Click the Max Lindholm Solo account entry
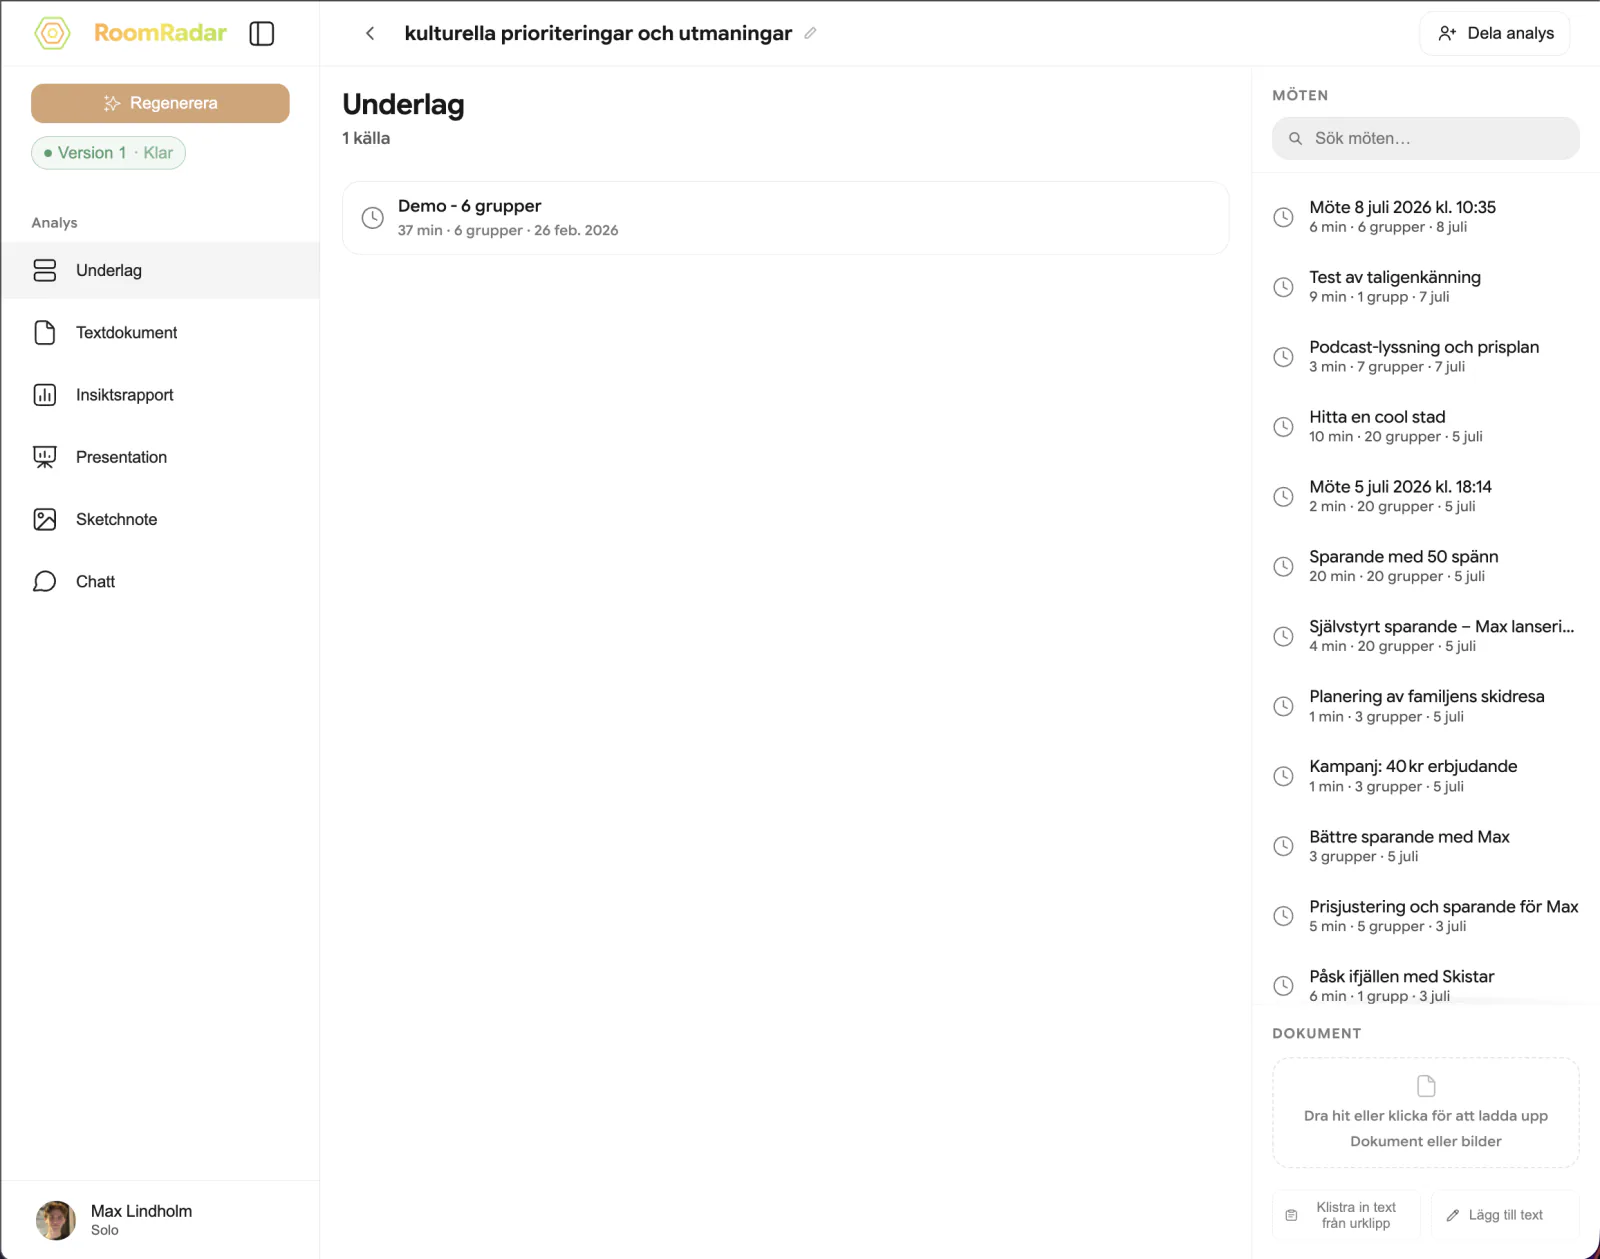 (160, 1220)
